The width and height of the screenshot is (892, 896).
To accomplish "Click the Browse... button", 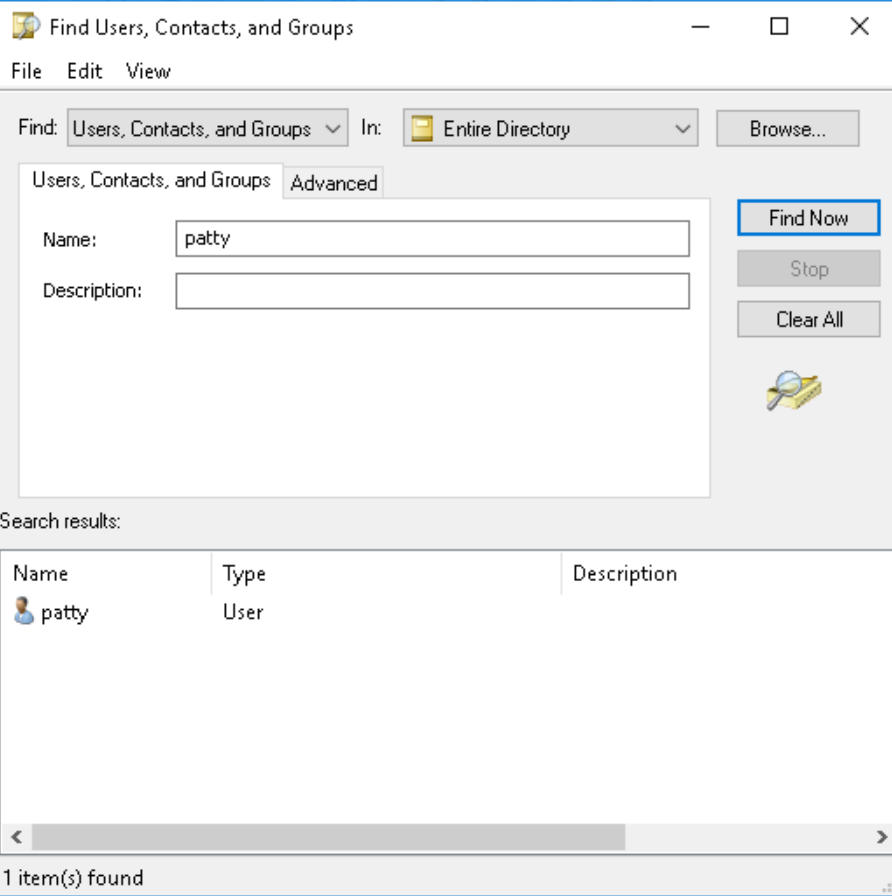I will (787, 129).
